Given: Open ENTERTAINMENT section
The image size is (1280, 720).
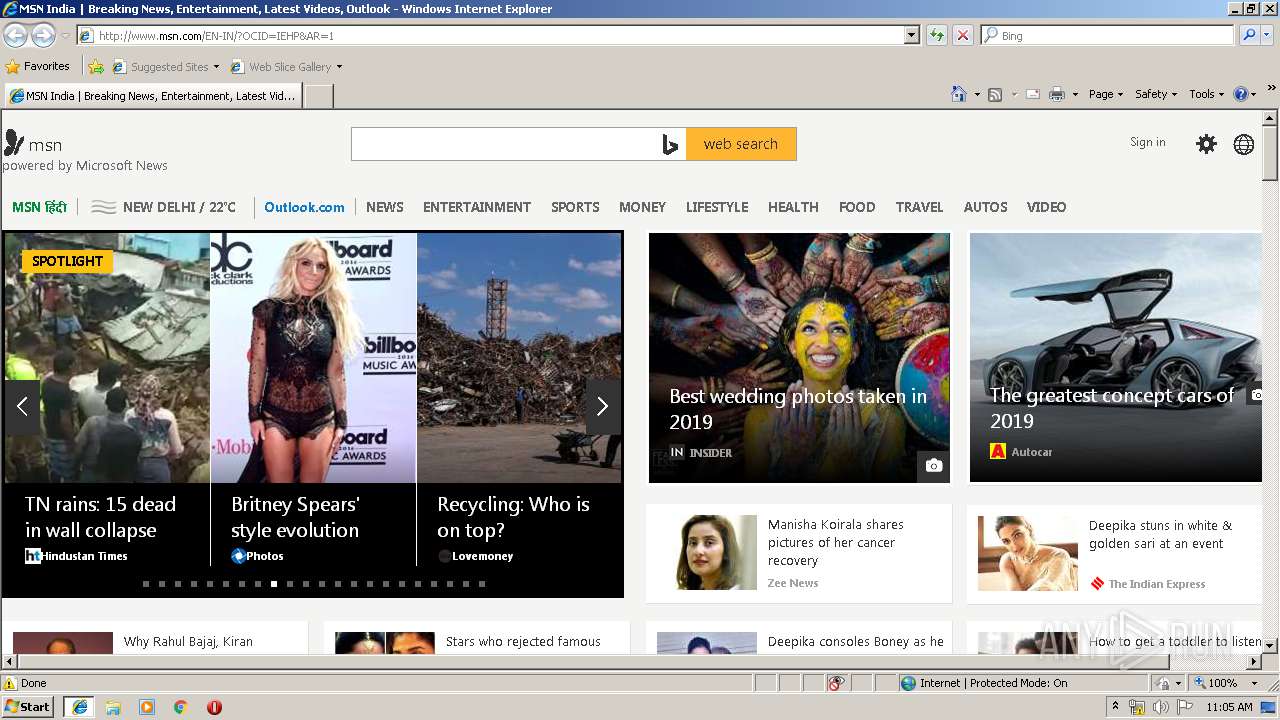Looking at the screenshot, I should (477, 207).
